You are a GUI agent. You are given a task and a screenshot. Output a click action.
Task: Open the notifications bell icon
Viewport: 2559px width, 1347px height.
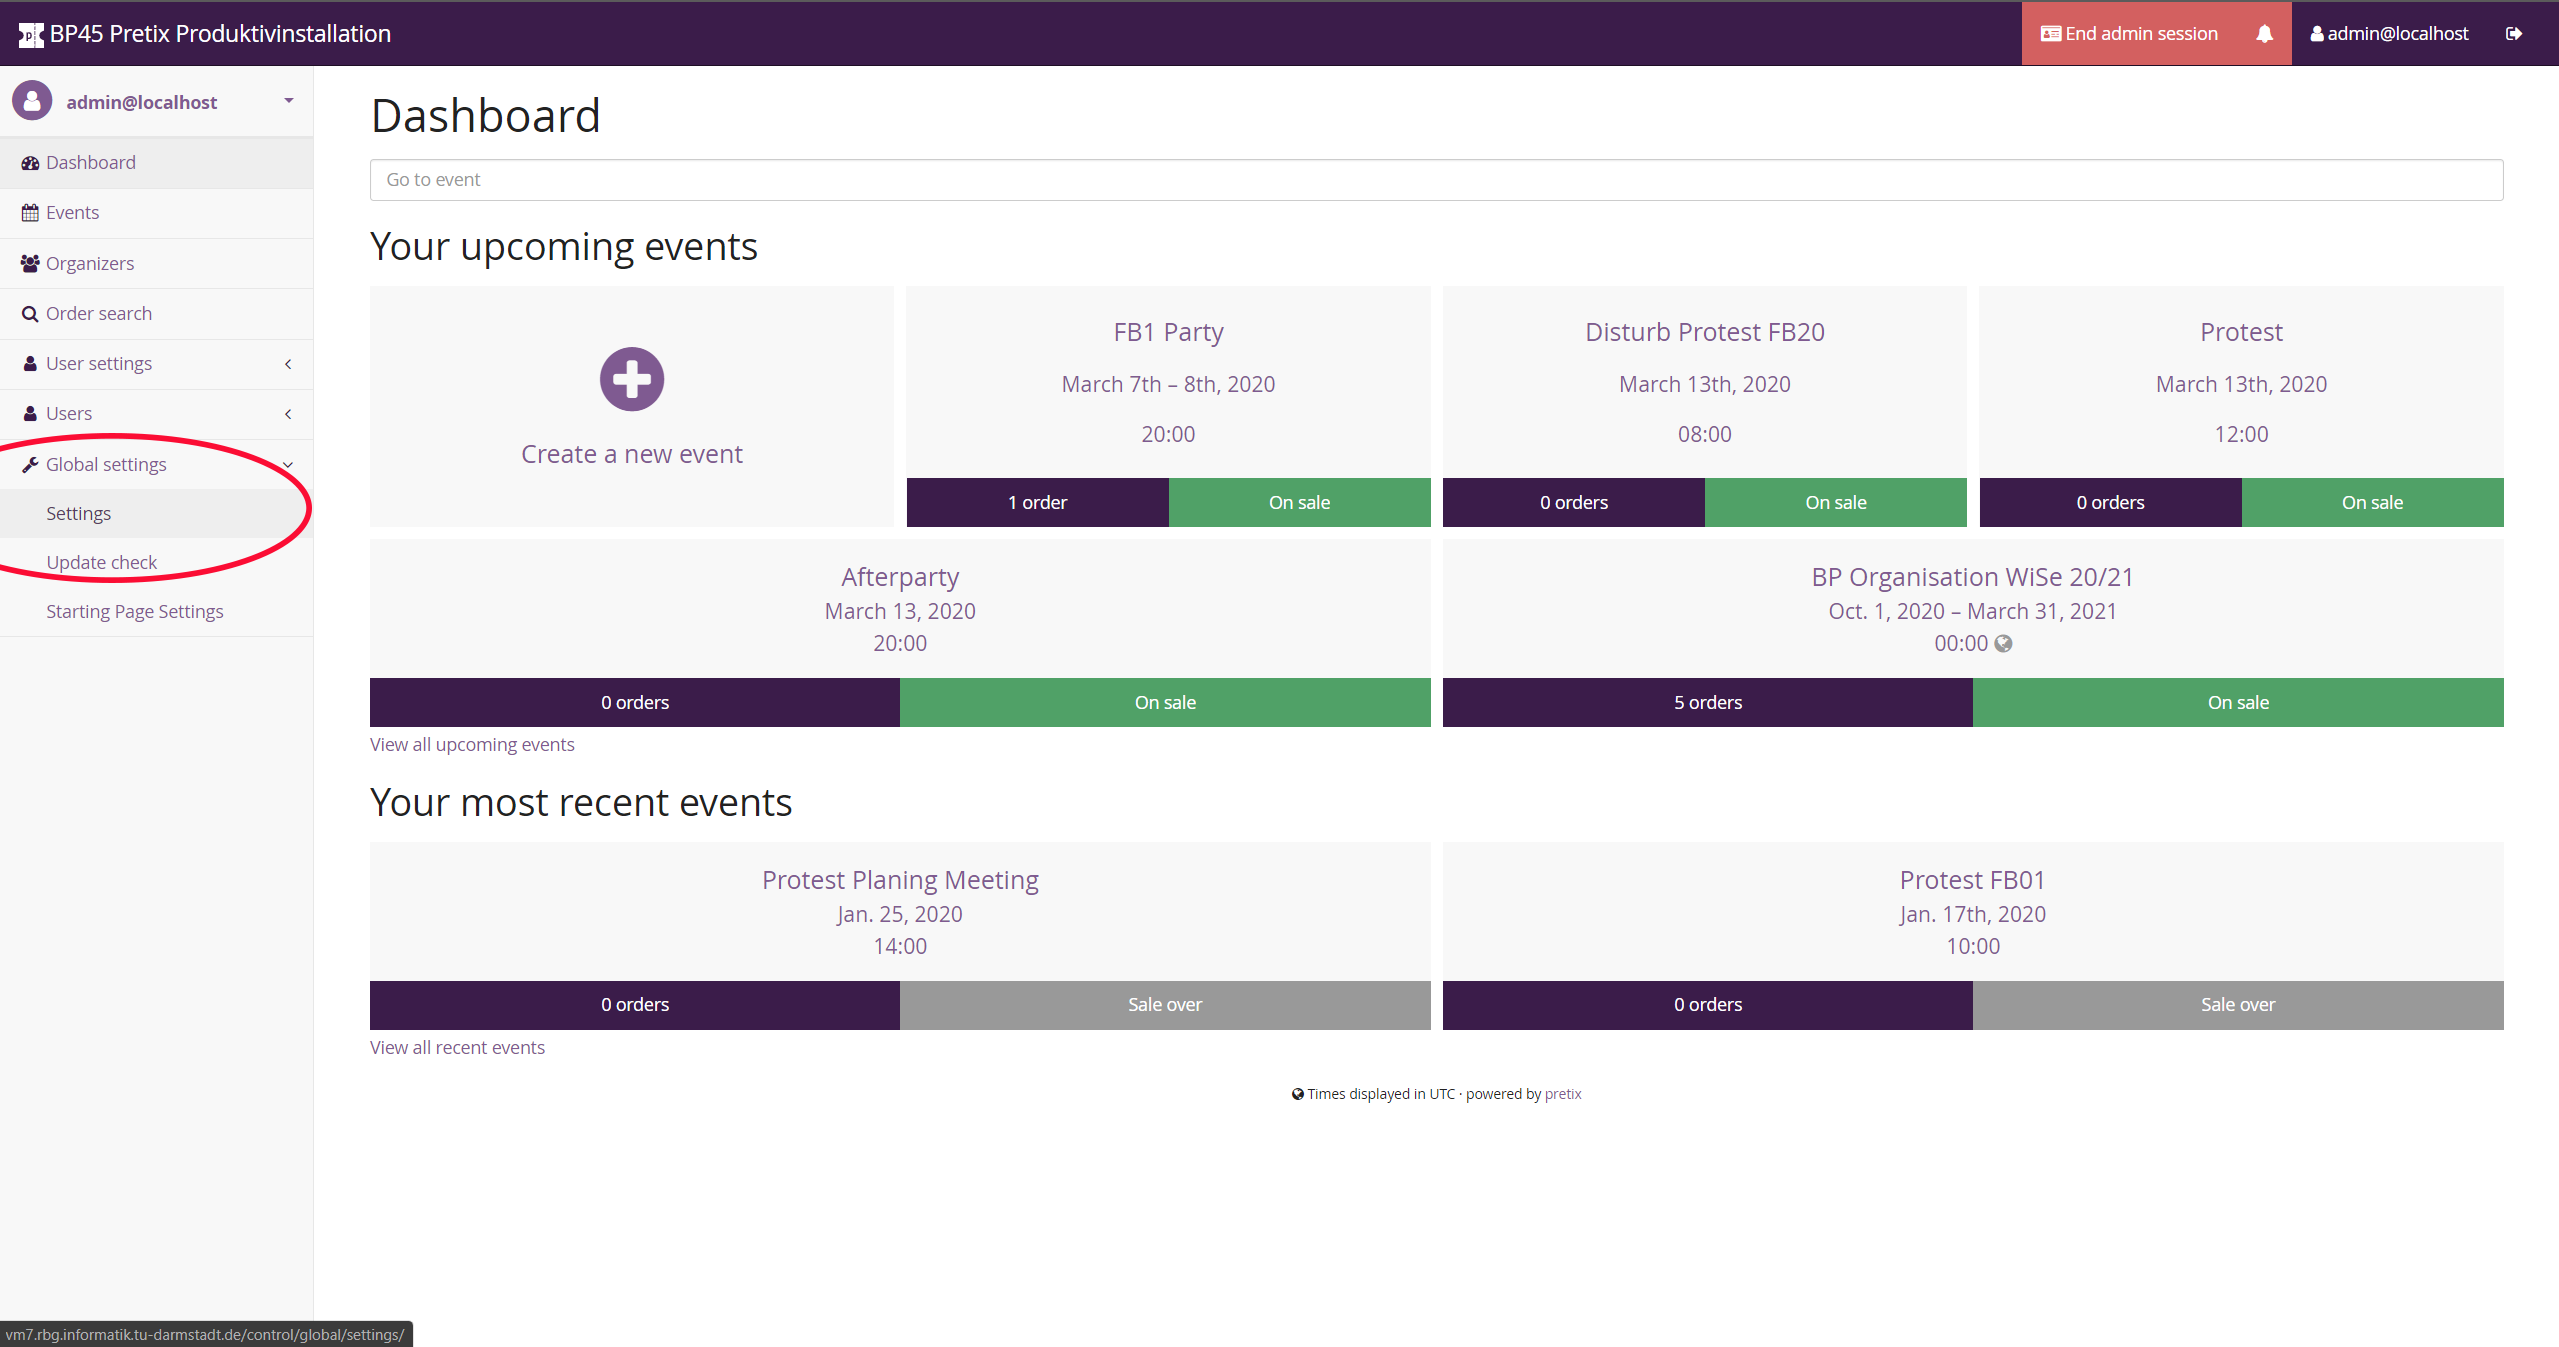tap(2264, 34)
